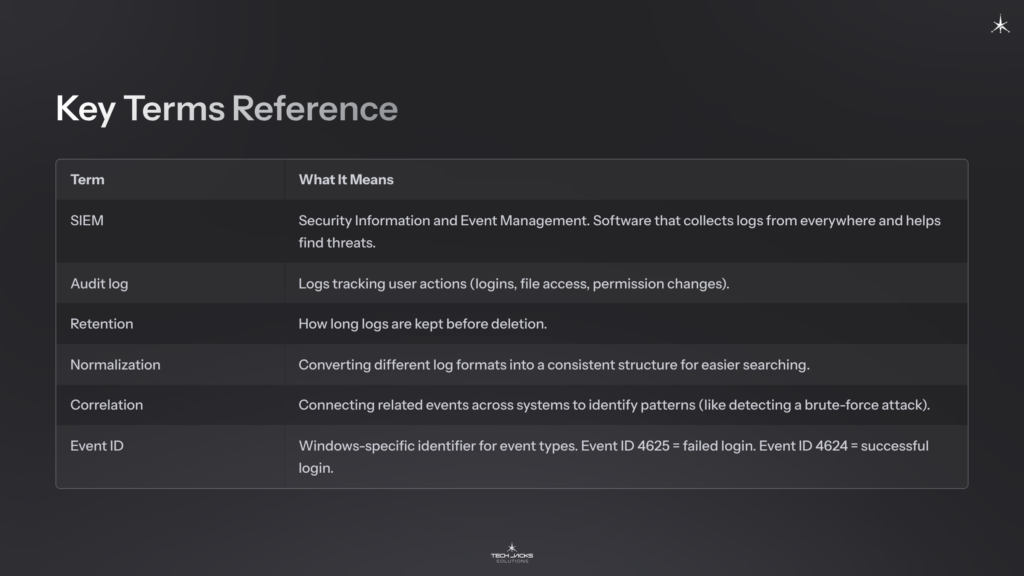Click the star icon top right
Image resolution: width=1024 pixels, height=576 pixels.
(999, 25)
